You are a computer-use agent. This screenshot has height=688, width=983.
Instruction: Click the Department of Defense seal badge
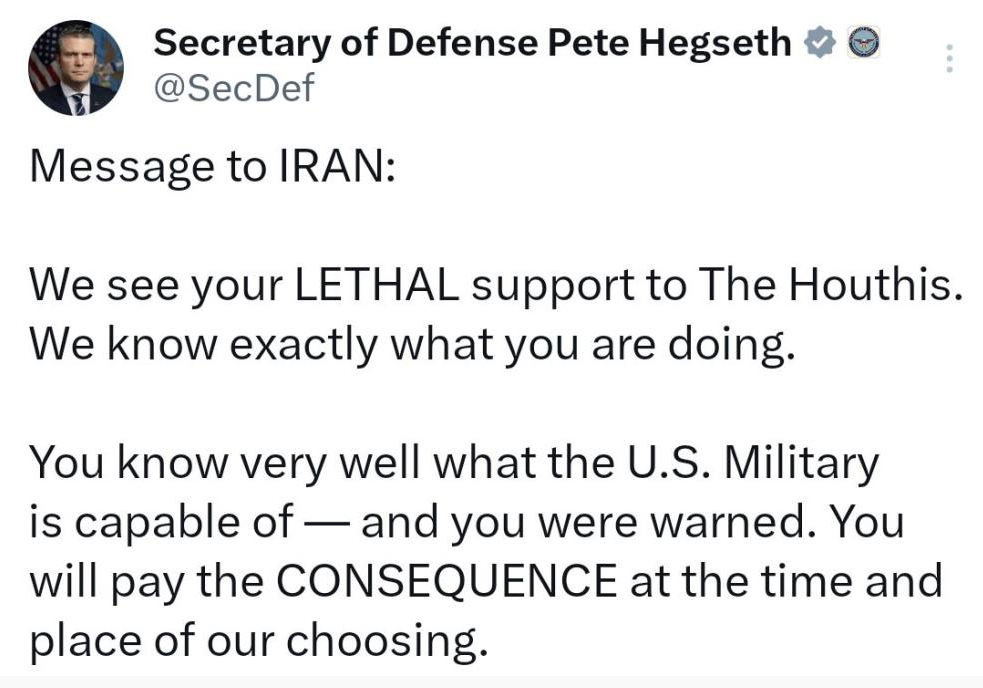point(863,44)
